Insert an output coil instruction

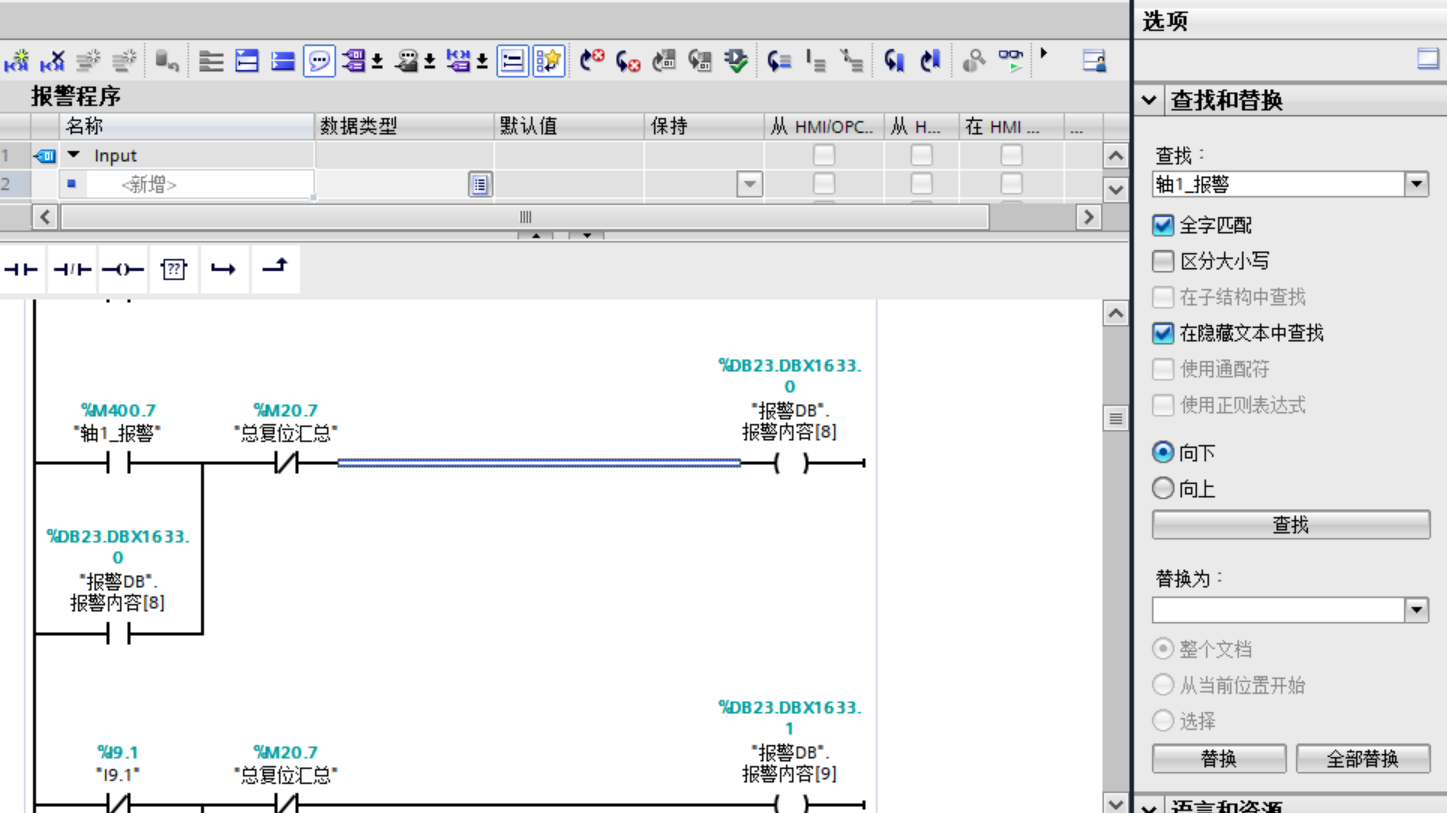(122, 269)
